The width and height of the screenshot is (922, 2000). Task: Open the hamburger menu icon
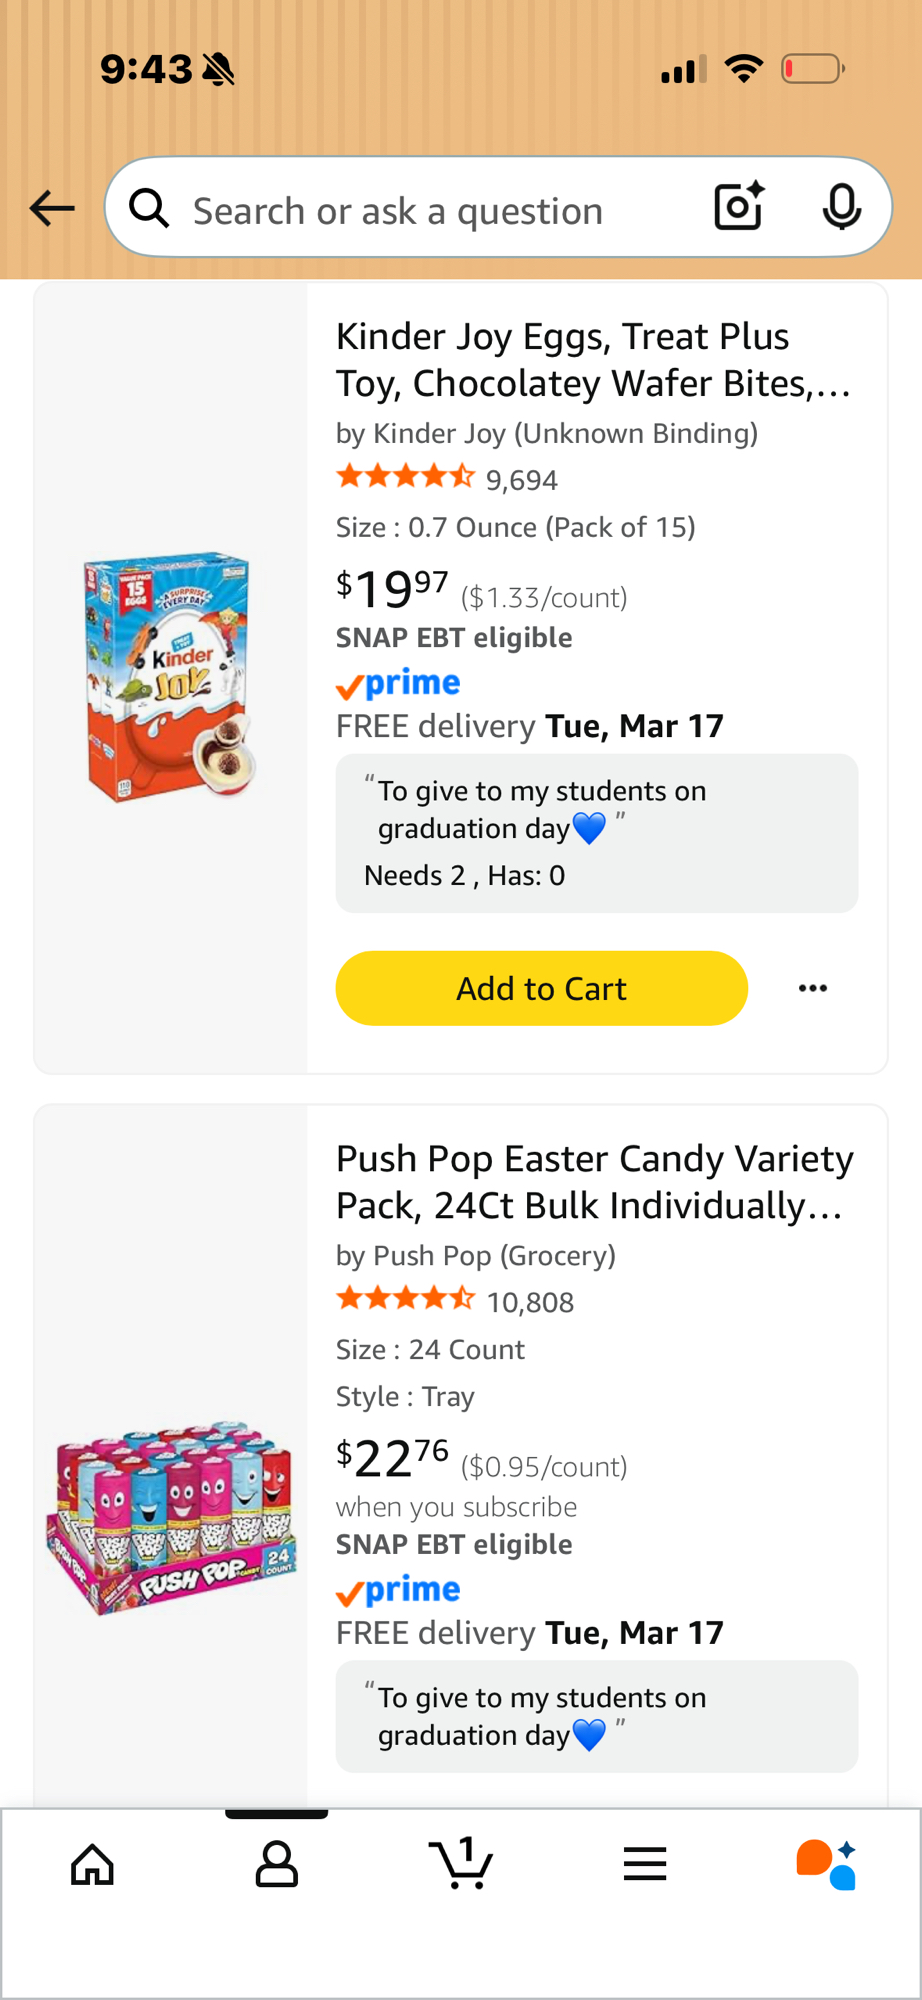click(x=645, y=1864)
